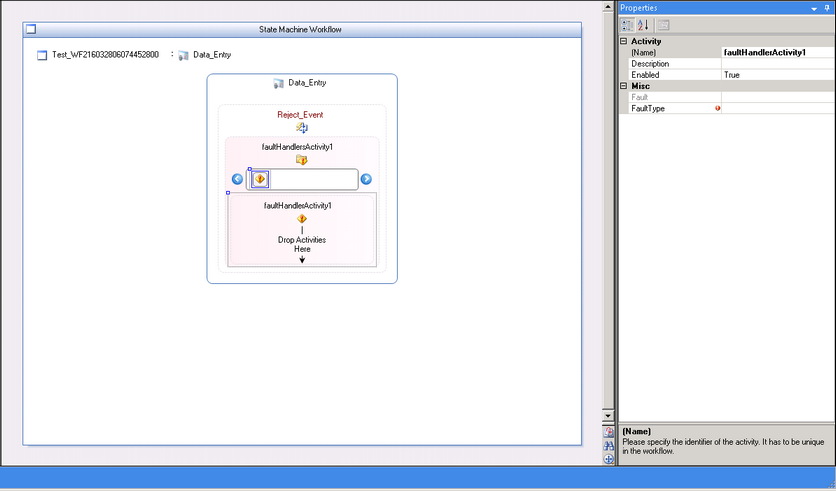Screen dimensions: 836x491
Task: Click the zoom tool icon below the scrollbar
Action: tap(608, 432)
